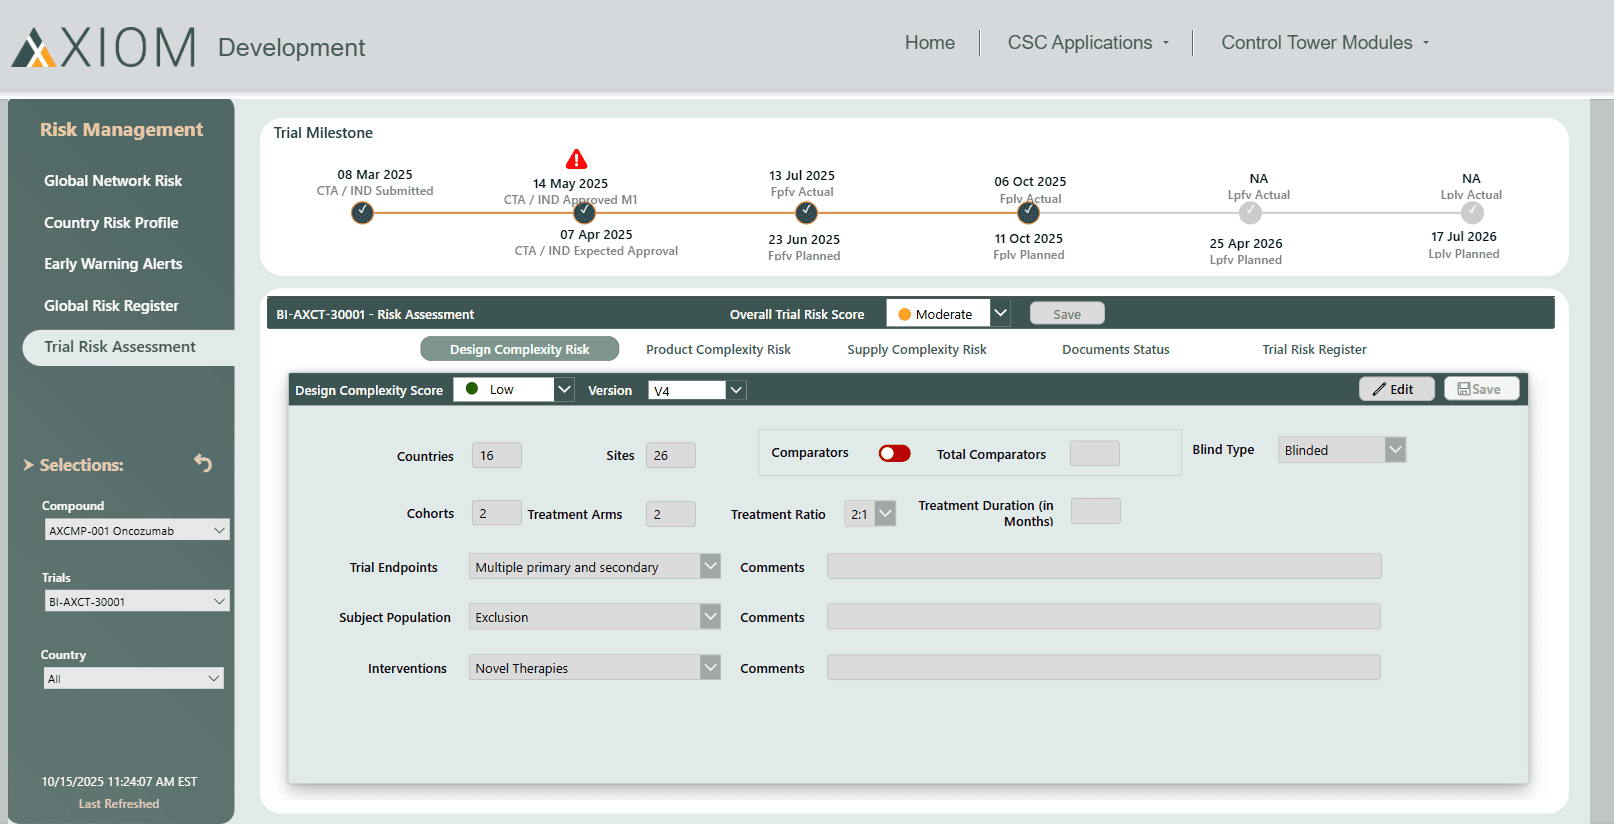Click the CTA / IND Approved M1 milestone marker
Screen dimensions: 1614x825
(x=585, y=212)
